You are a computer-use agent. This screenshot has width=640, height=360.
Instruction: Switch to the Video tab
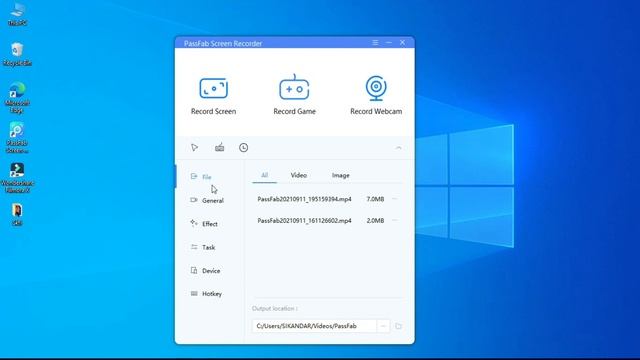tap(298, 175)
